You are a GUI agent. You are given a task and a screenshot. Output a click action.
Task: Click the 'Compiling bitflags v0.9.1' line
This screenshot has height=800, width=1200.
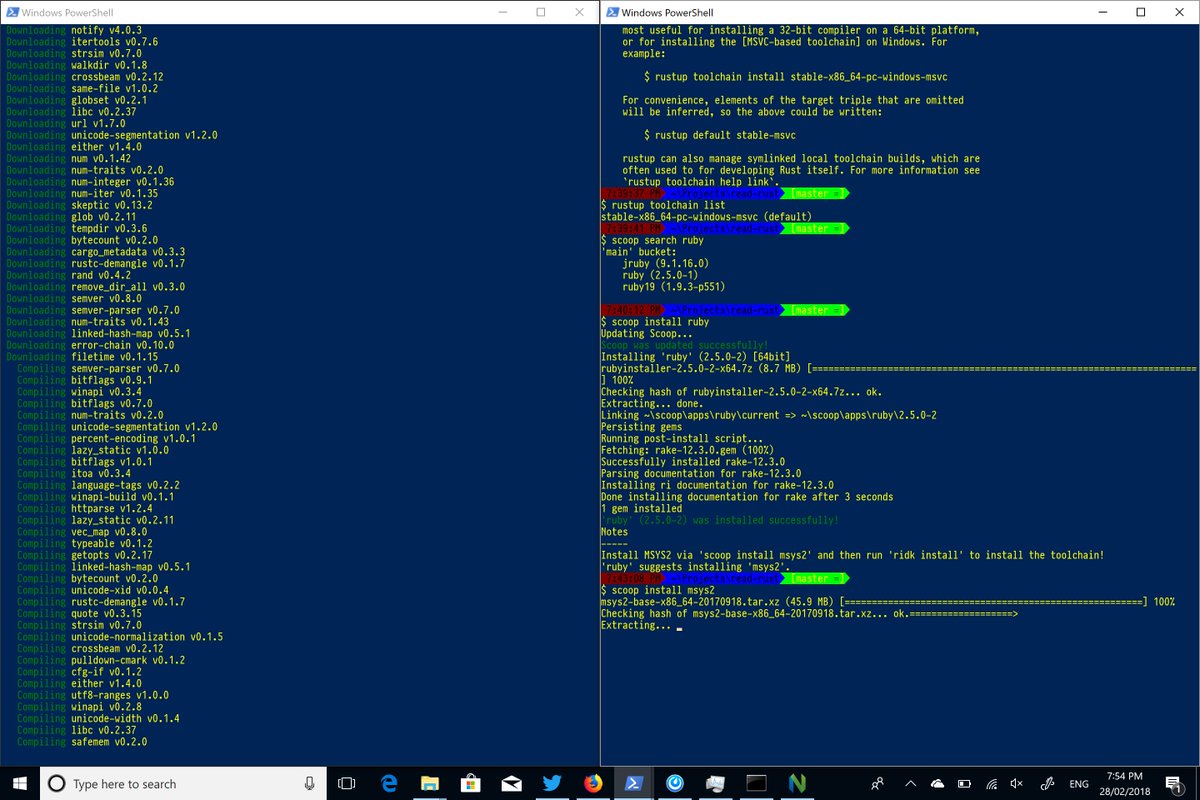pos(84,380)
